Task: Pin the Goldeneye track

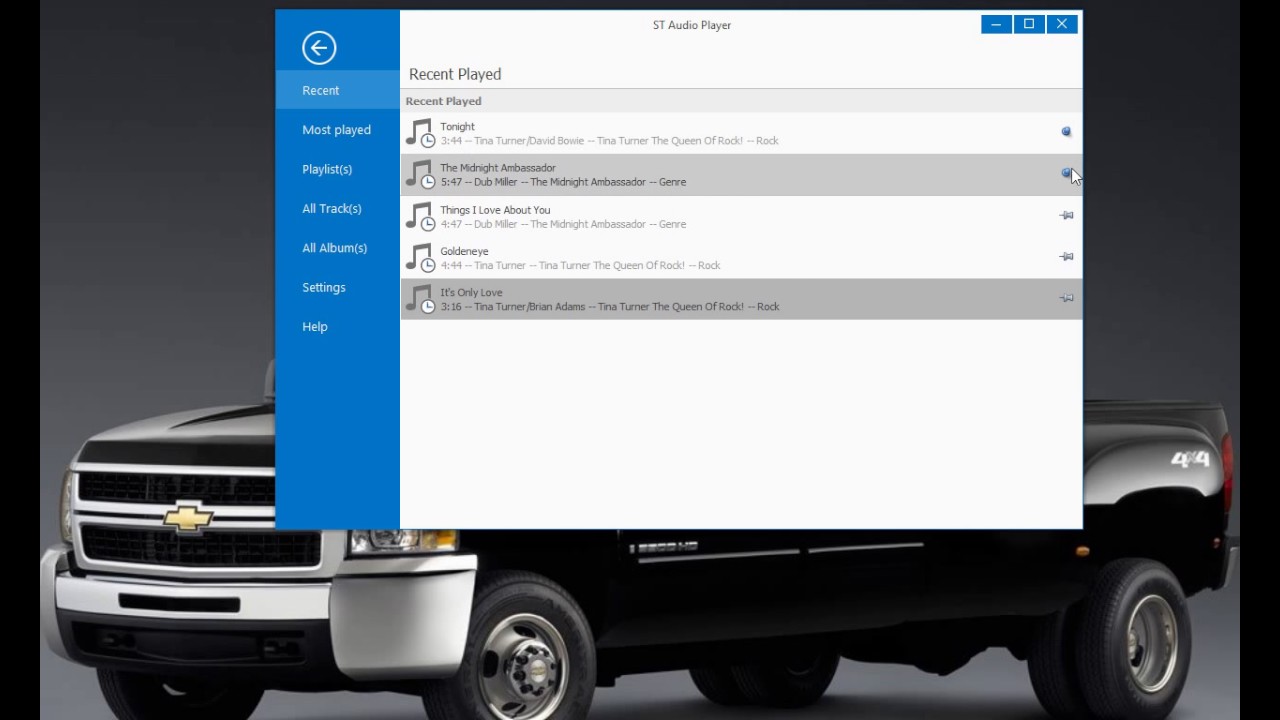Action: (1066, 256)
